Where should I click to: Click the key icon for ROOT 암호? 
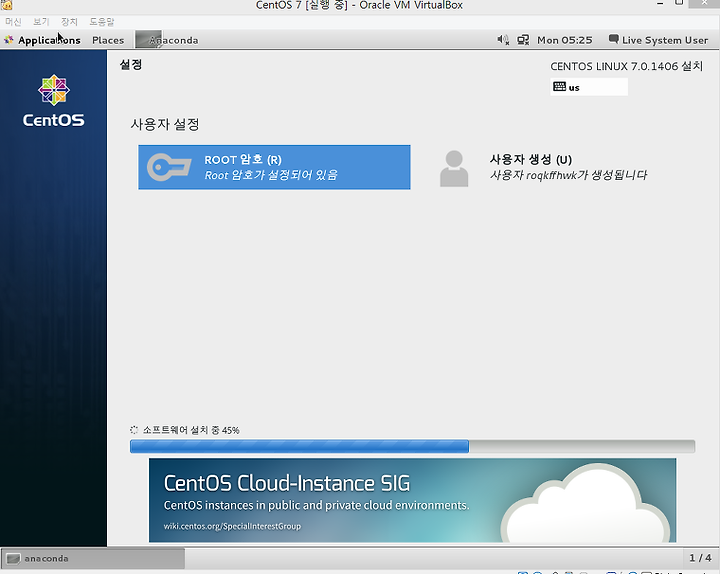click(169, 167)
